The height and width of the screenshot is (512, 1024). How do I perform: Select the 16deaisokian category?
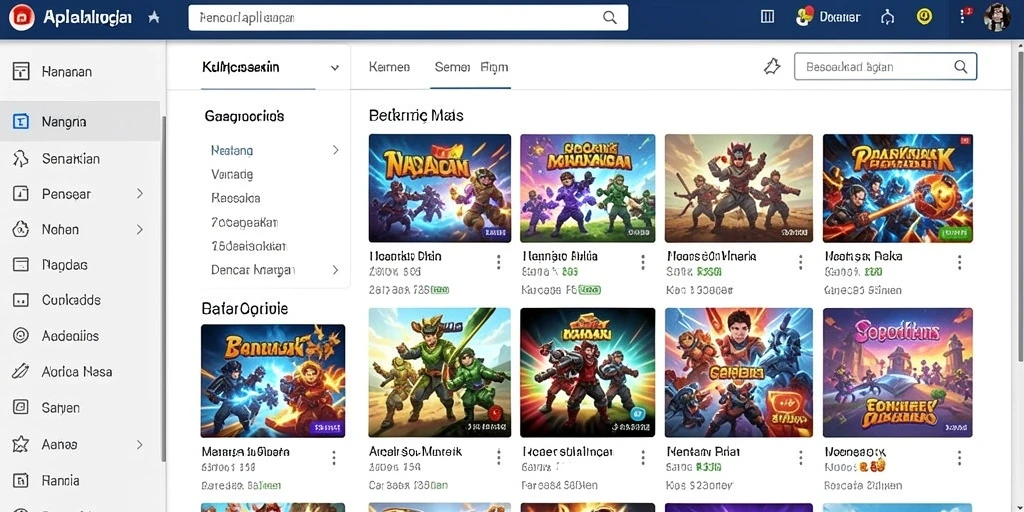click(249, 246)
